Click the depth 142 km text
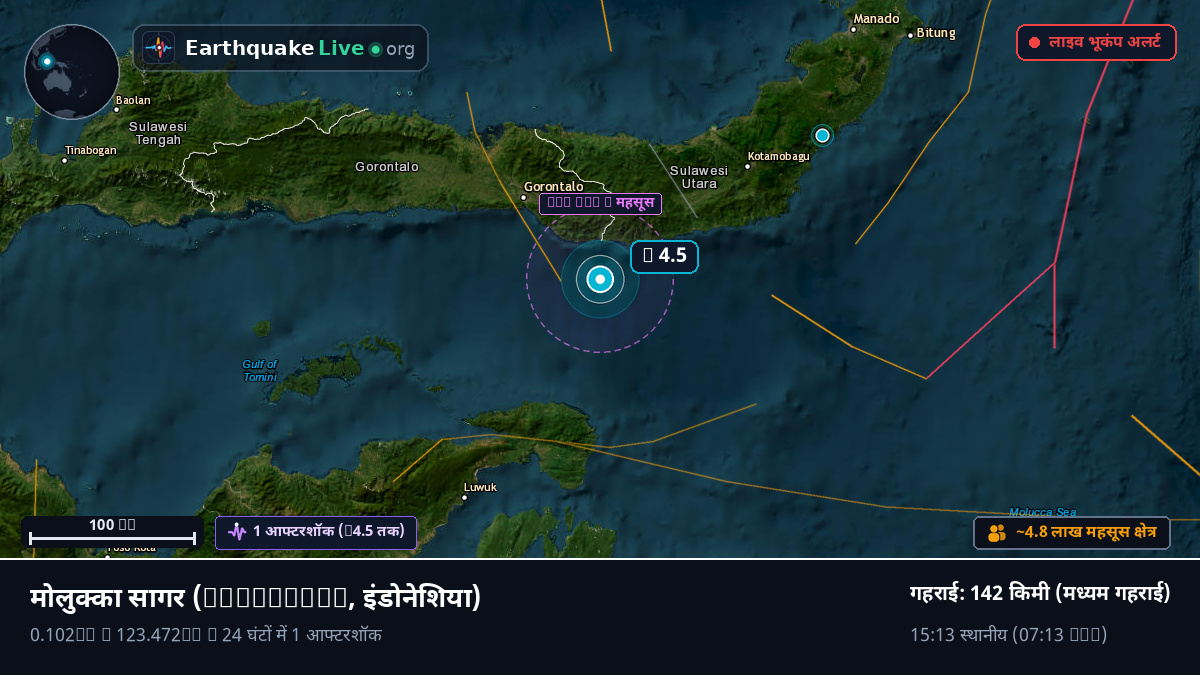1200x675 pixels. (x=1040, y=593)
